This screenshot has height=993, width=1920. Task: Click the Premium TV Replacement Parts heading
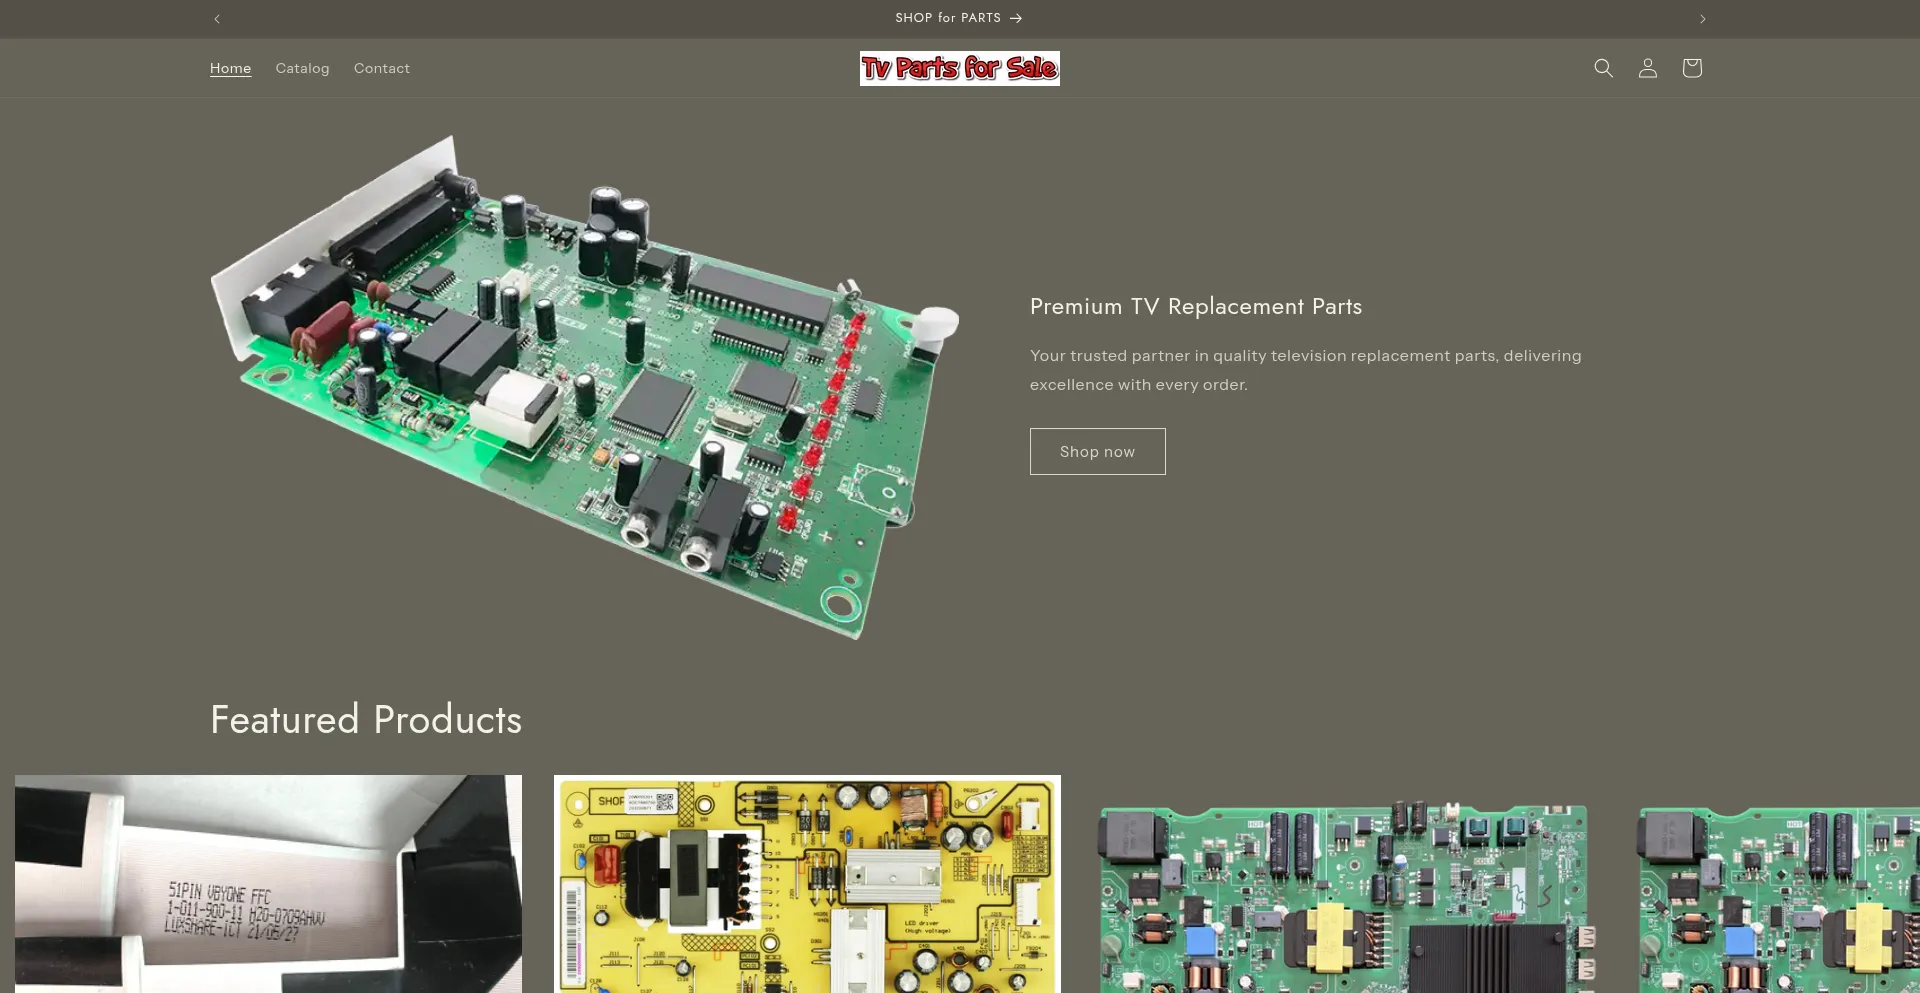1195,306
